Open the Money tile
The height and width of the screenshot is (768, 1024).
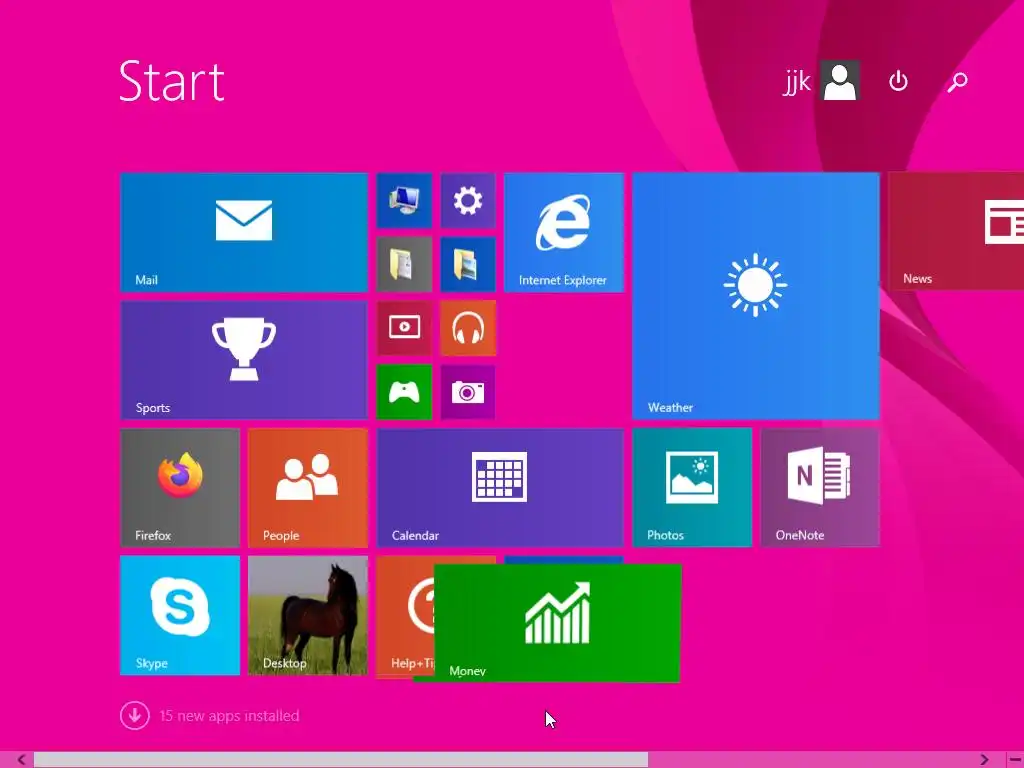tap(557, 623)
